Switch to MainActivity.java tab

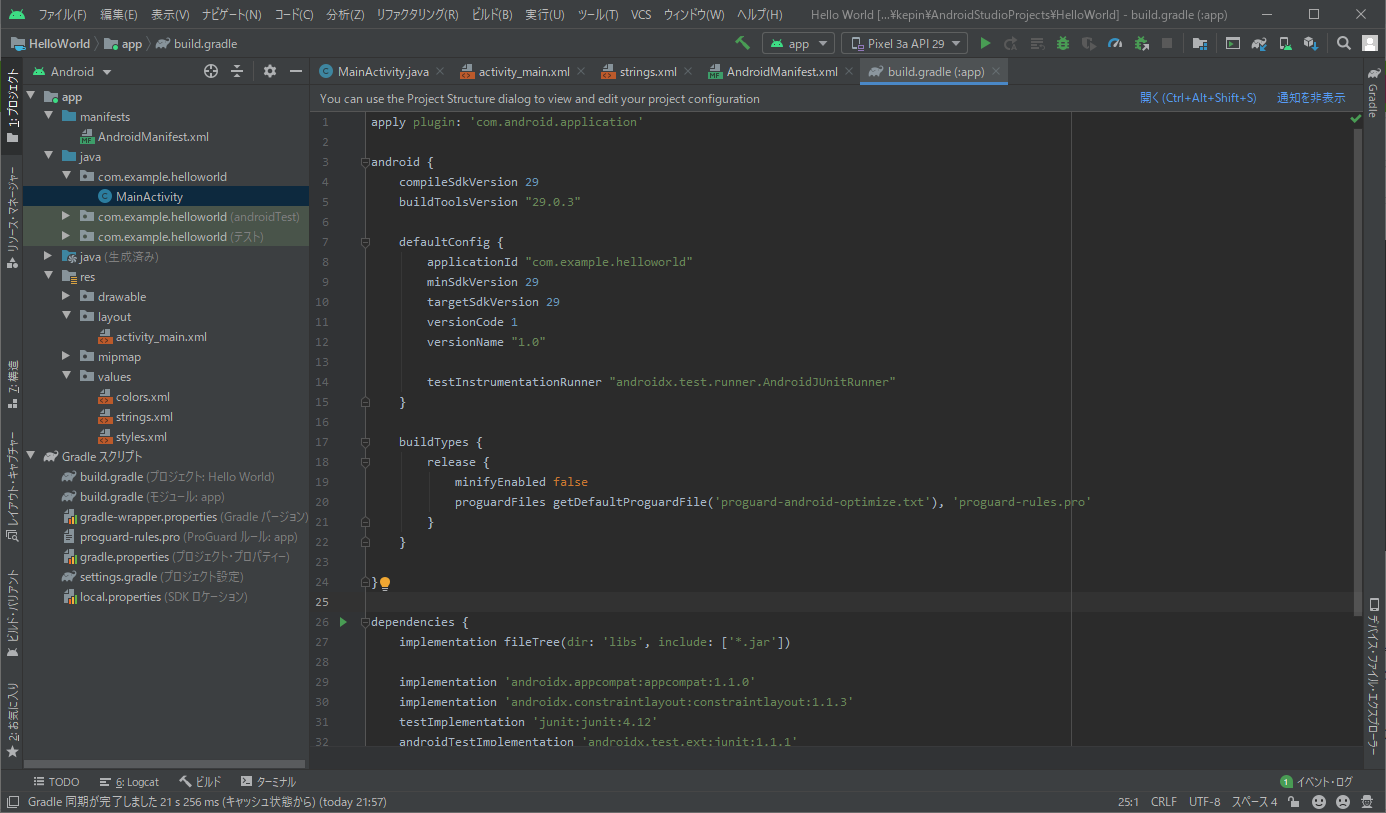[x=383, y=72]
